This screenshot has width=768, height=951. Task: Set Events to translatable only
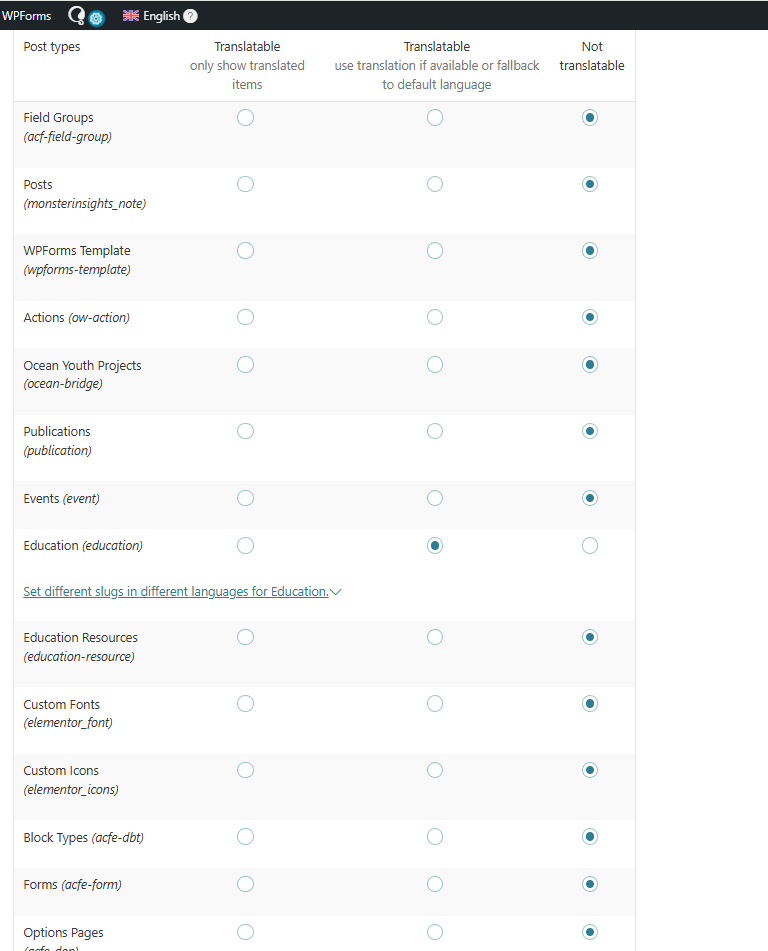tap(246, 498)
